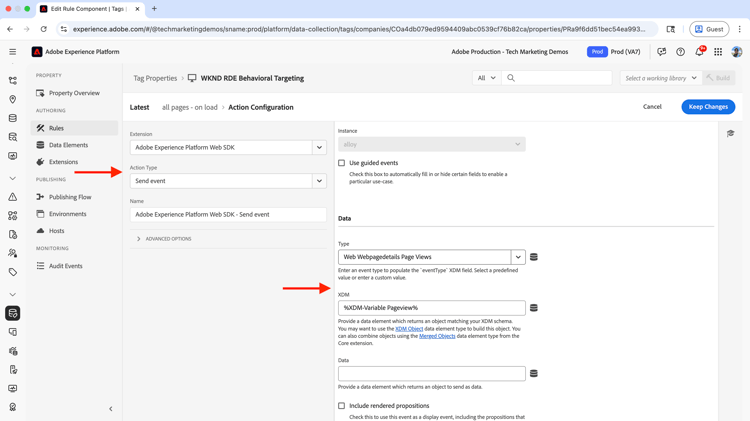Viewport: 750px width, 421px height.
Task: Open the Instance alloy dropdown
Action: (x=431, y=144)
